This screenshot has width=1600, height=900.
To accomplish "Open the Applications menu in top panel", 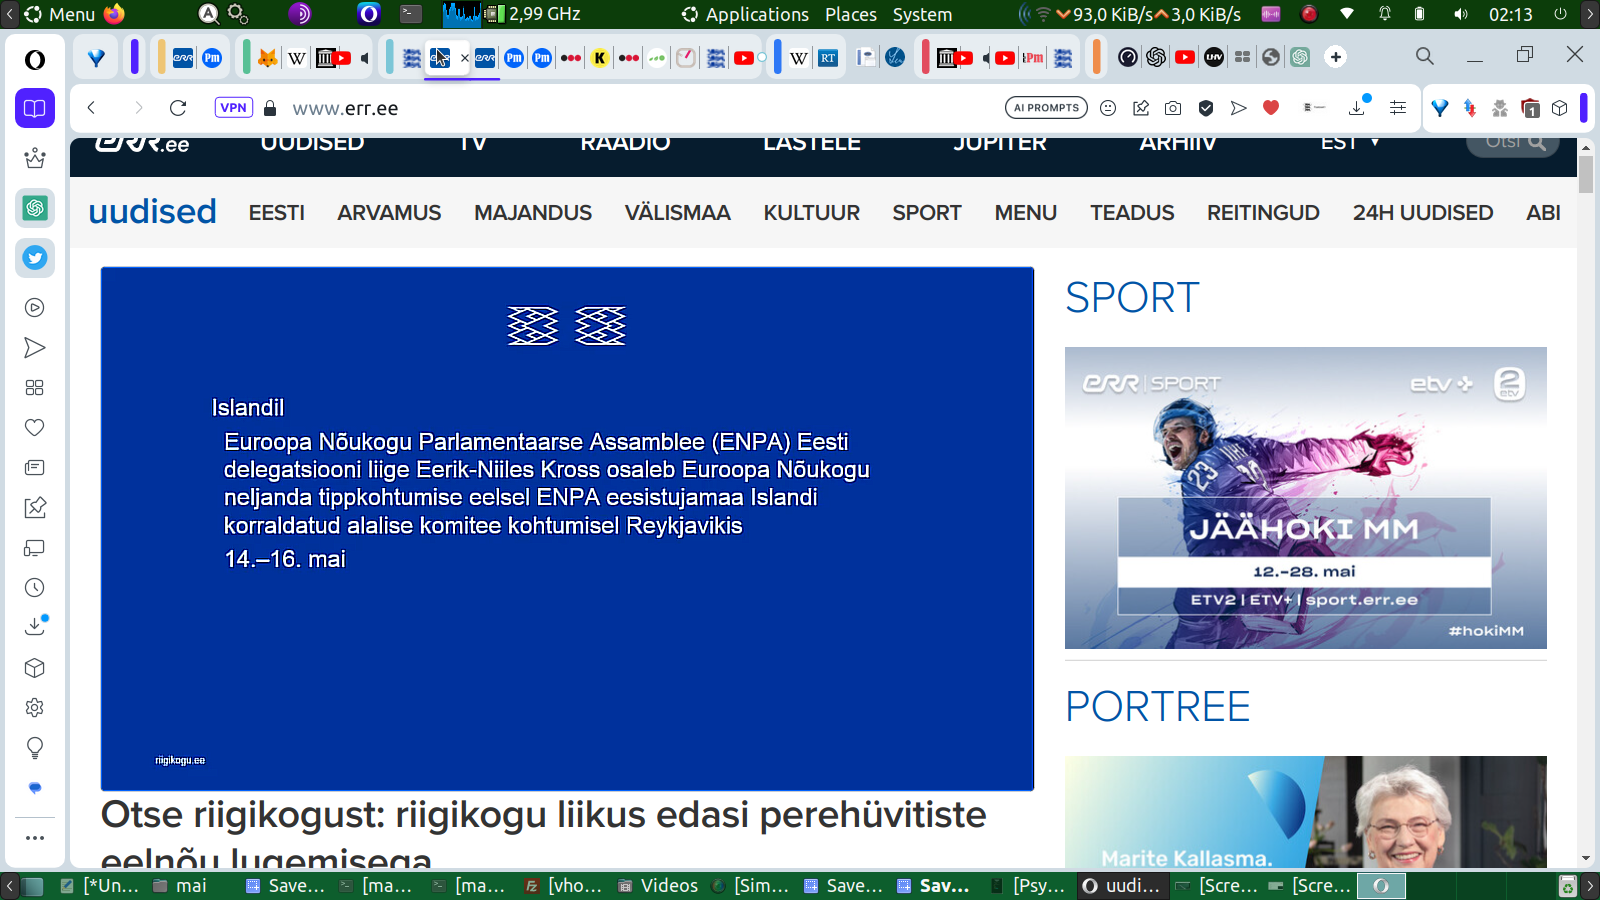I will (x=746, y=14).
